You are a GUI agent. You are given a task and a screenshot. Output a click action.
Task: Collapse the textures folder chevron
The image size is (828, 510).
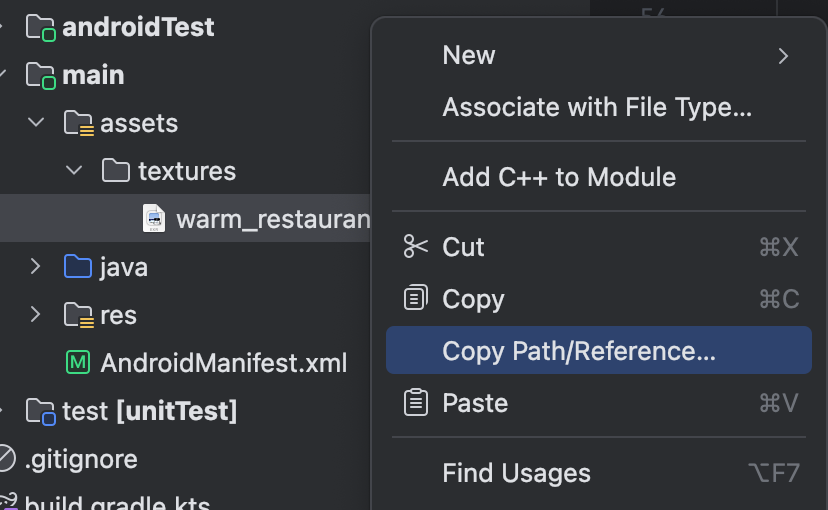click(x=74, y=170)
